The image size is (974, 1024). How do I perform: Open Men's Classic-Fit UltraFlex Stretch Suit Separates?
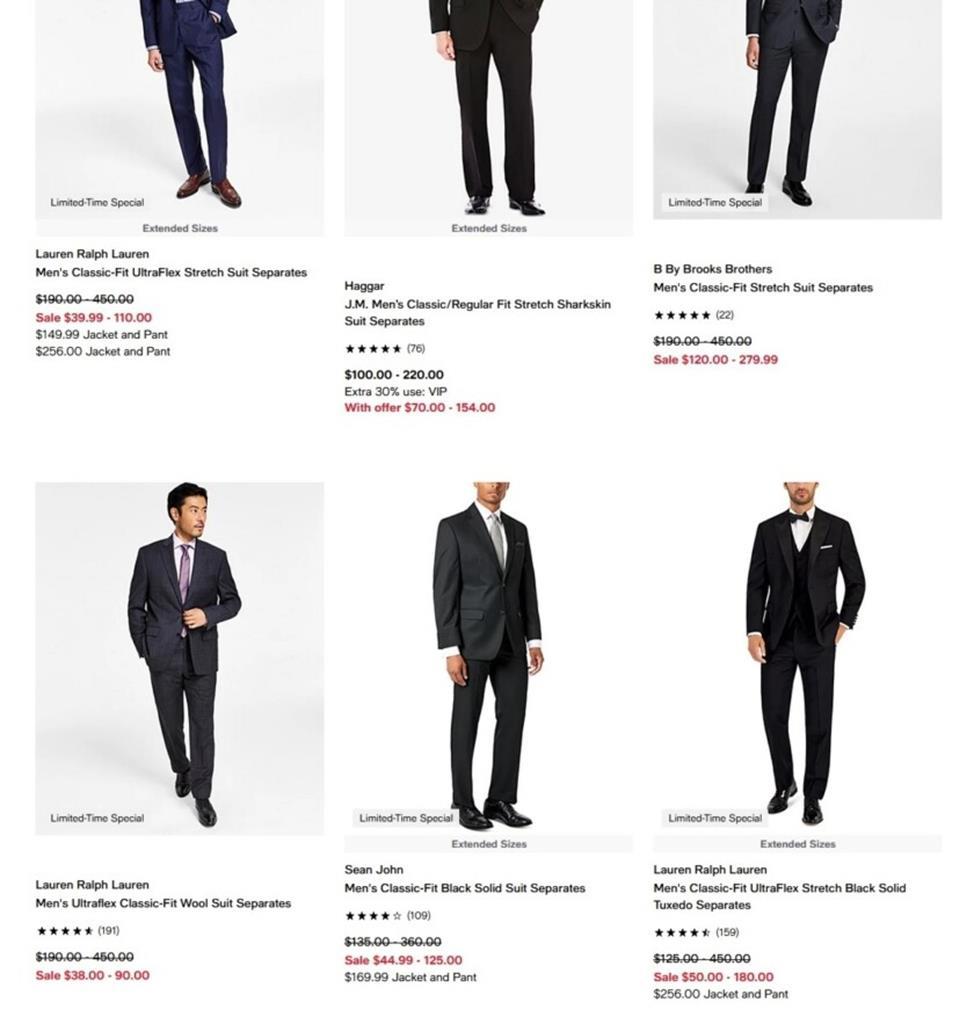pos(171,272)
